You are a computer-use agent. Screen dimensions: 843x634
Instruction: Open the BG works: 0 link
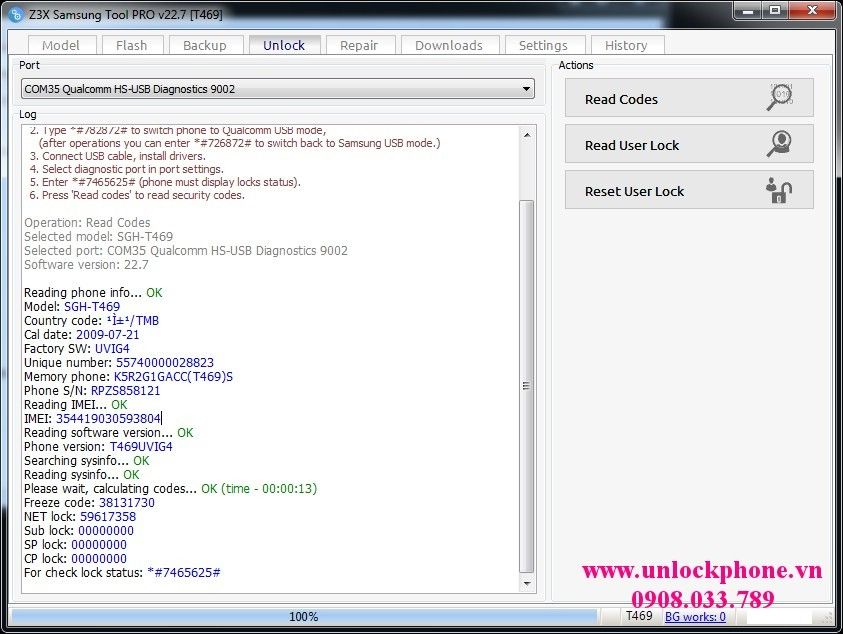coord(695,617)
